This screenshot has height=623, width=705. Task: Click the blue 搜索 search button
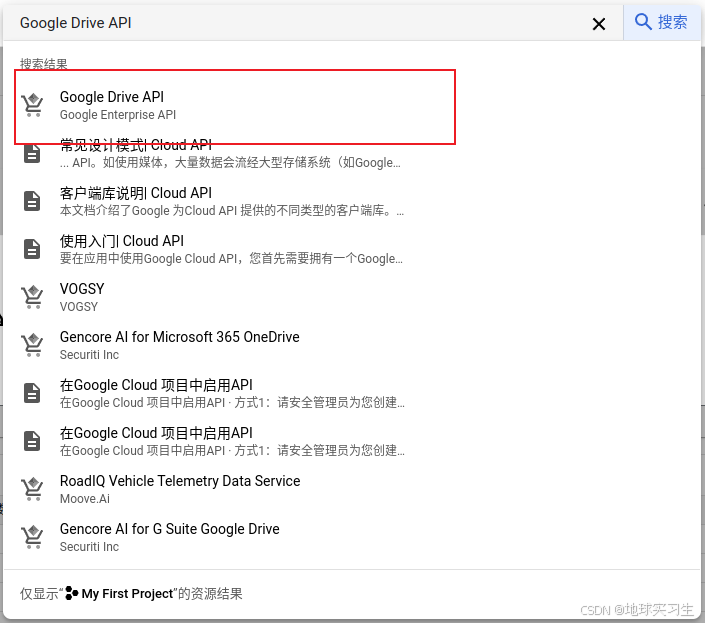coord(661,22)
